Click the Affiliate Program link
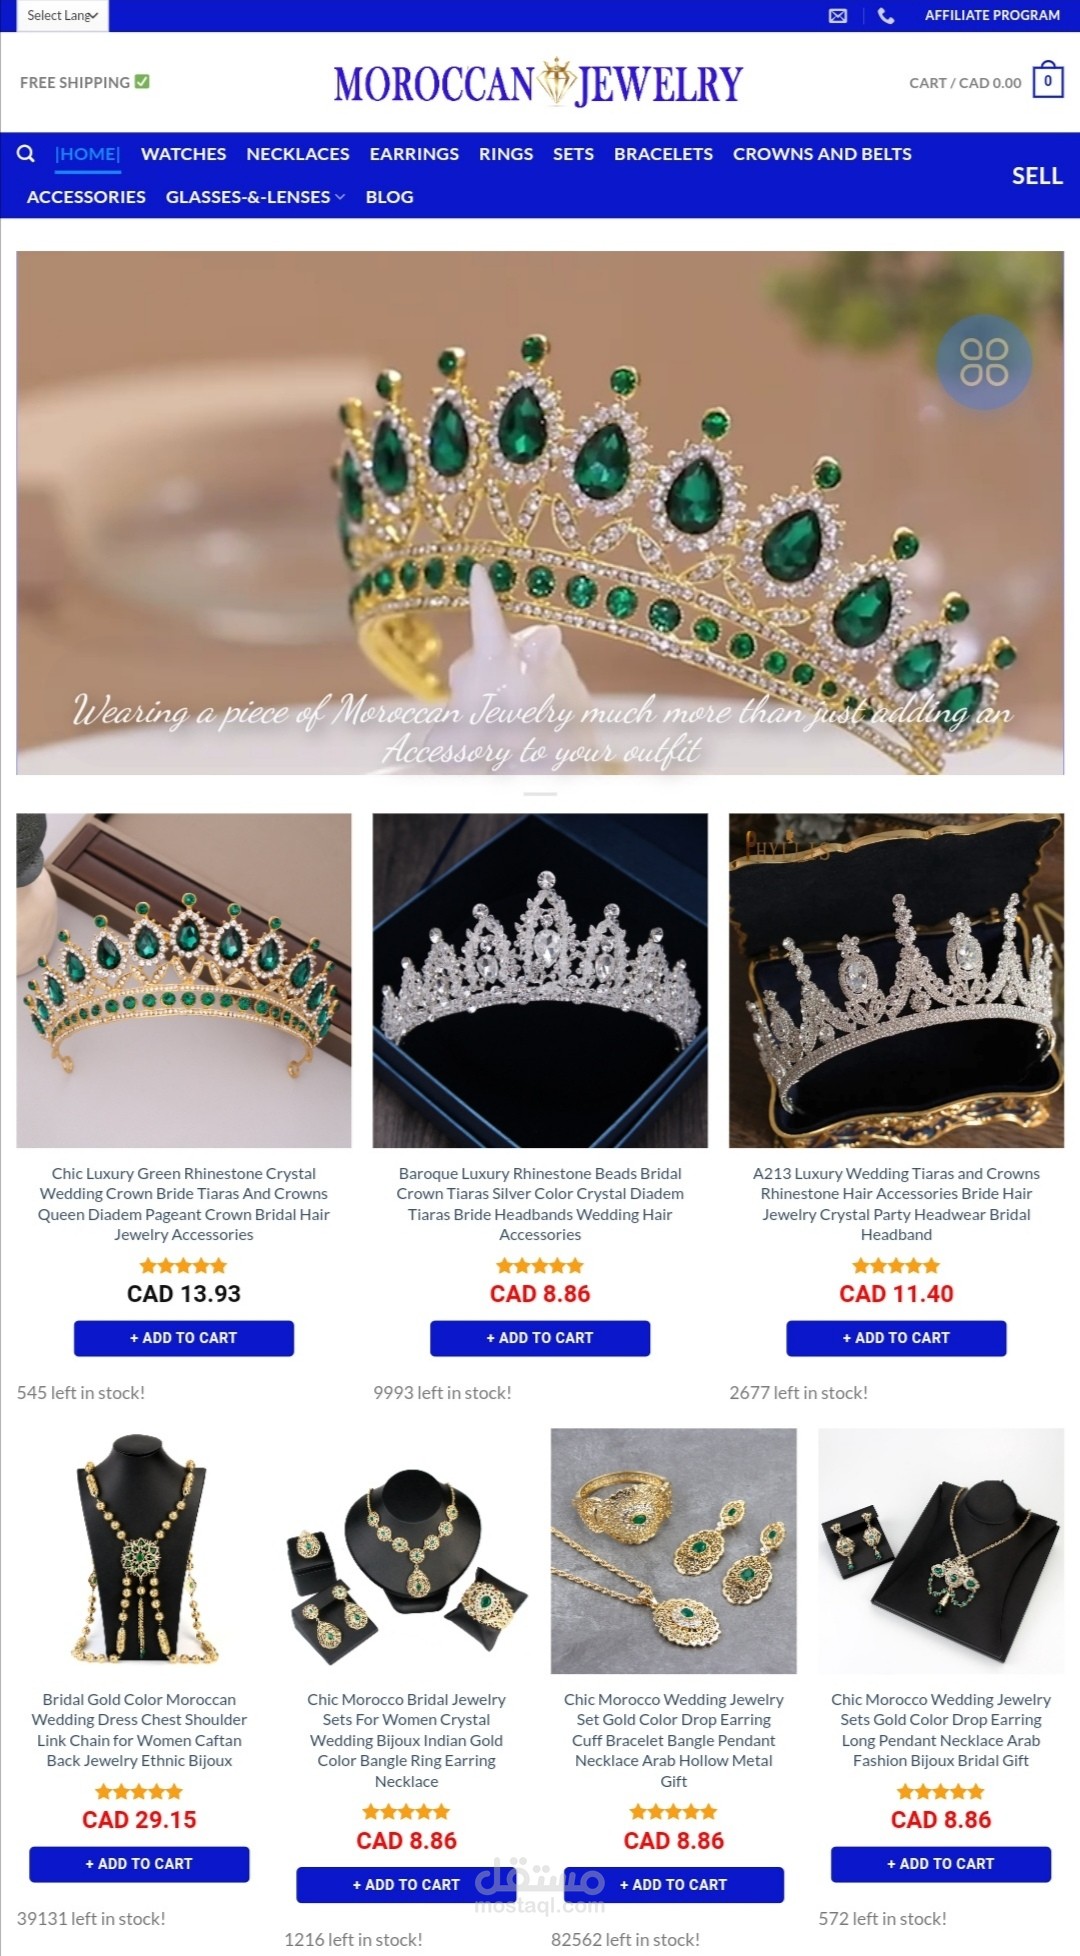The height and width of the screenshot is (1956, 1080). coord(992,15)
